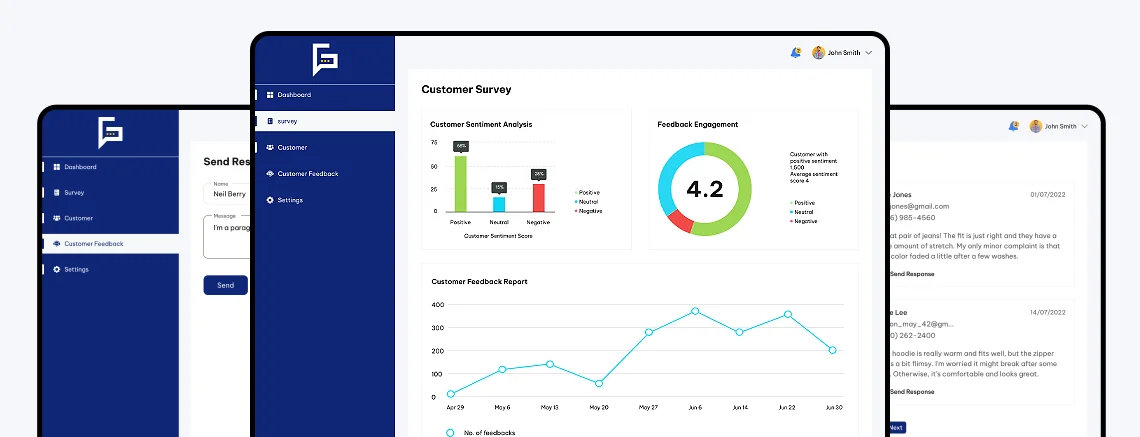Viewport: 1140px width, 437px height.
Task: Click John Smith avatar in right window
Action: coord(1036,126)
